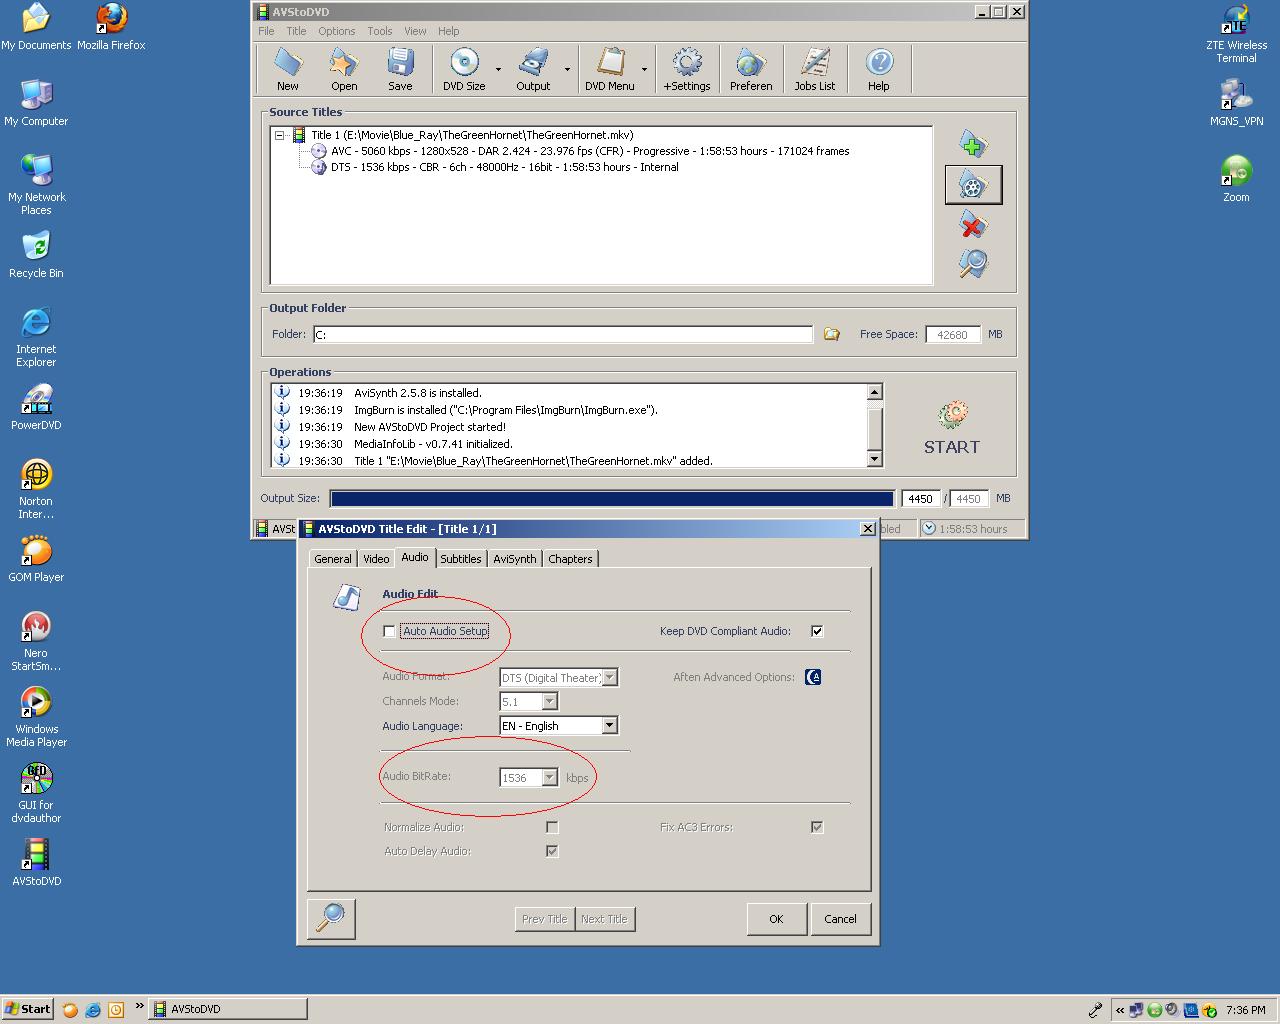Click OK in Title Edit dialog
The image size is (1280, 1024).
(x=776, y=919)
